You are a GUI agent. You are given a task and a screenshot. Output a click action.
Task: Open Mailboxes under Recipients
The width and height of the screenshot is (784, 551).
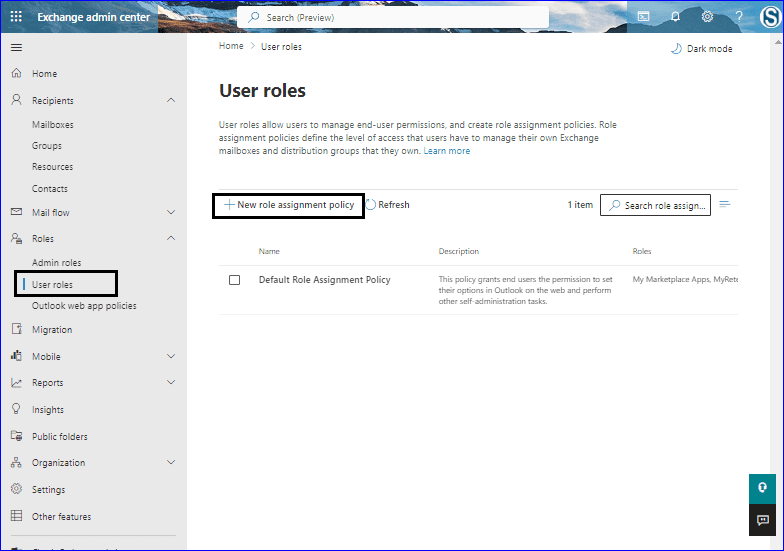pos(52,124)
